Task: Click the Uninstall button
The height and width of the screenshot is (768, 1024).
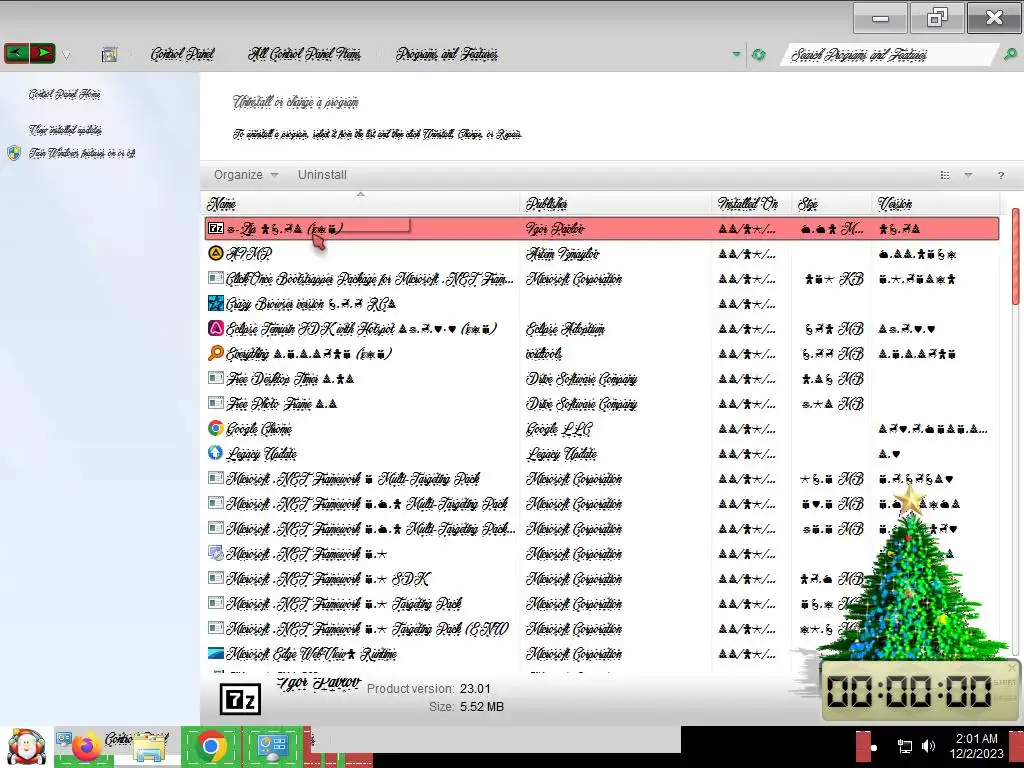Action: [x=322, y=175]
